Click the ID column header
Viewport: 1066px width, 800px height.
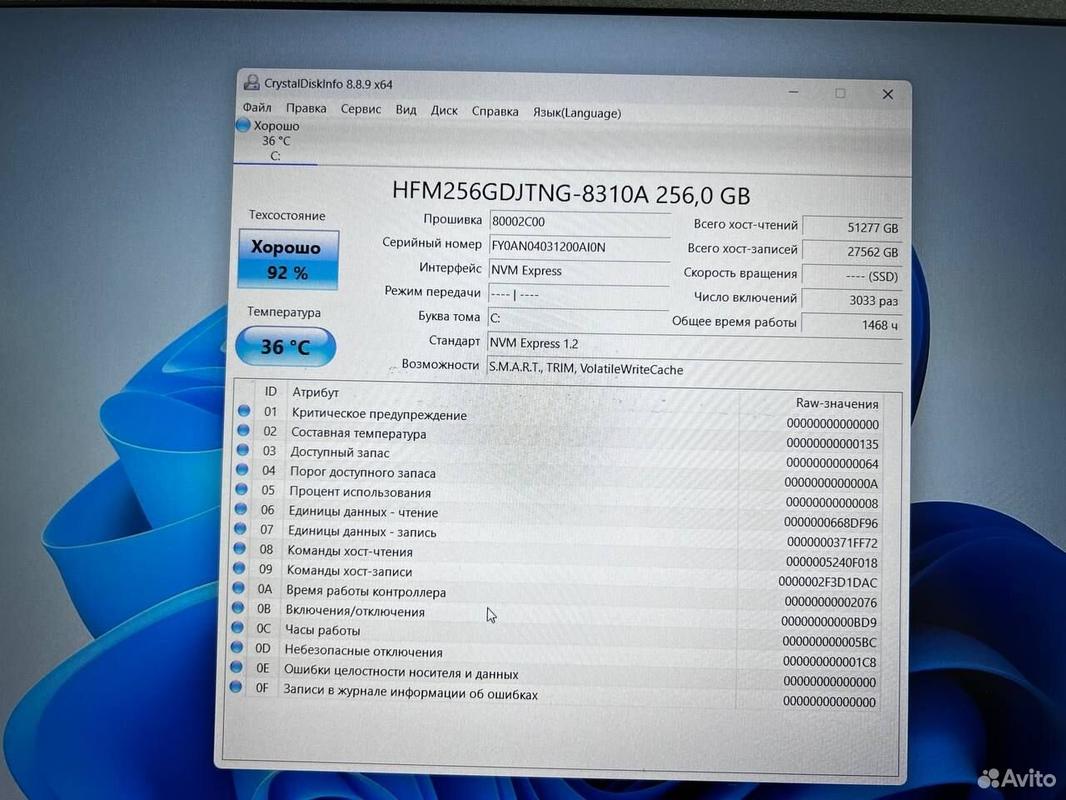tap(271, 392)
